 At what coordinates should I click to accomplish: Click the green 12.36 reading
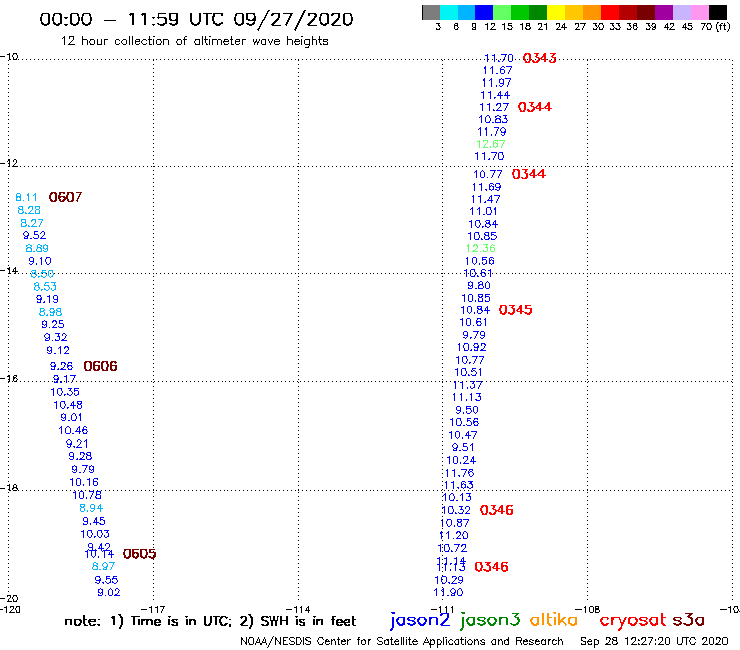coord(480,248)
